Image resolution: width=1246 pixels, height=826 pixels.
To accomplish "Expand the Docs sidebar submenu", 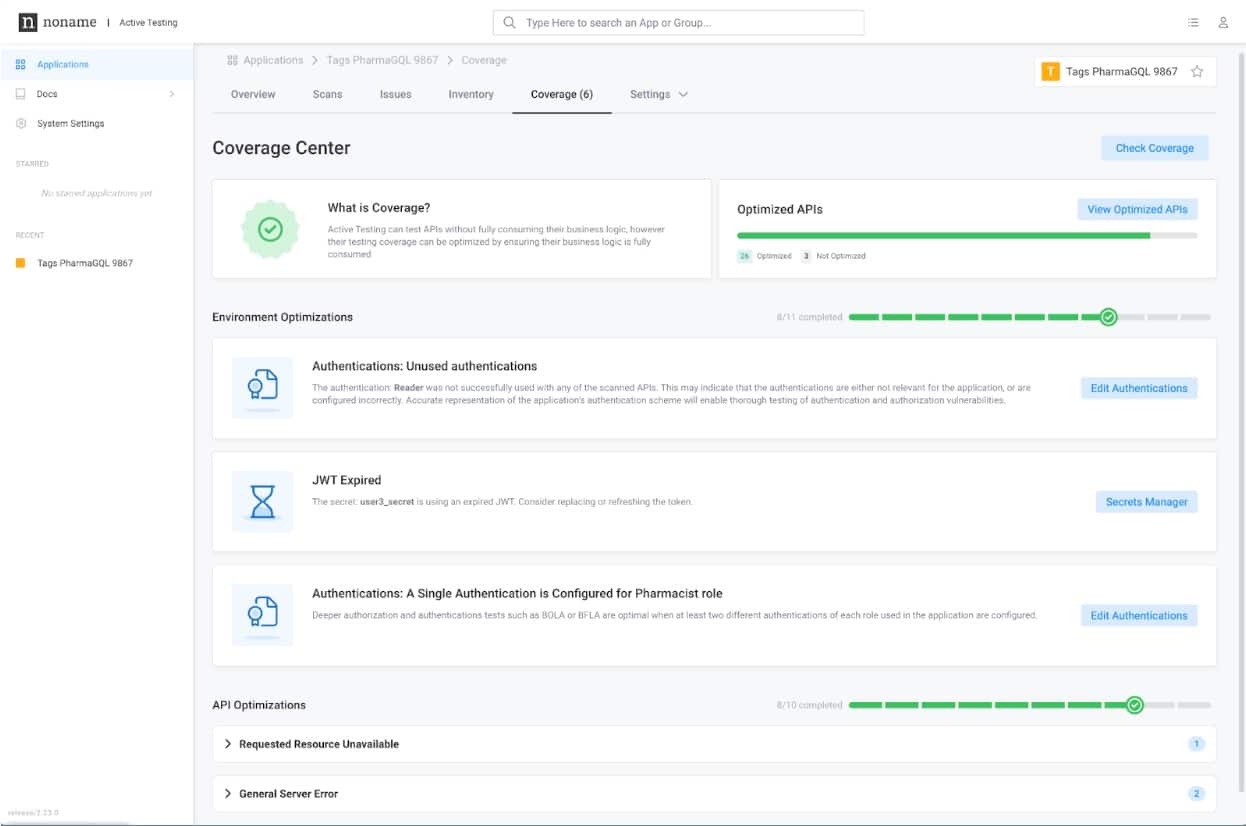I will (x=172, y=94).
